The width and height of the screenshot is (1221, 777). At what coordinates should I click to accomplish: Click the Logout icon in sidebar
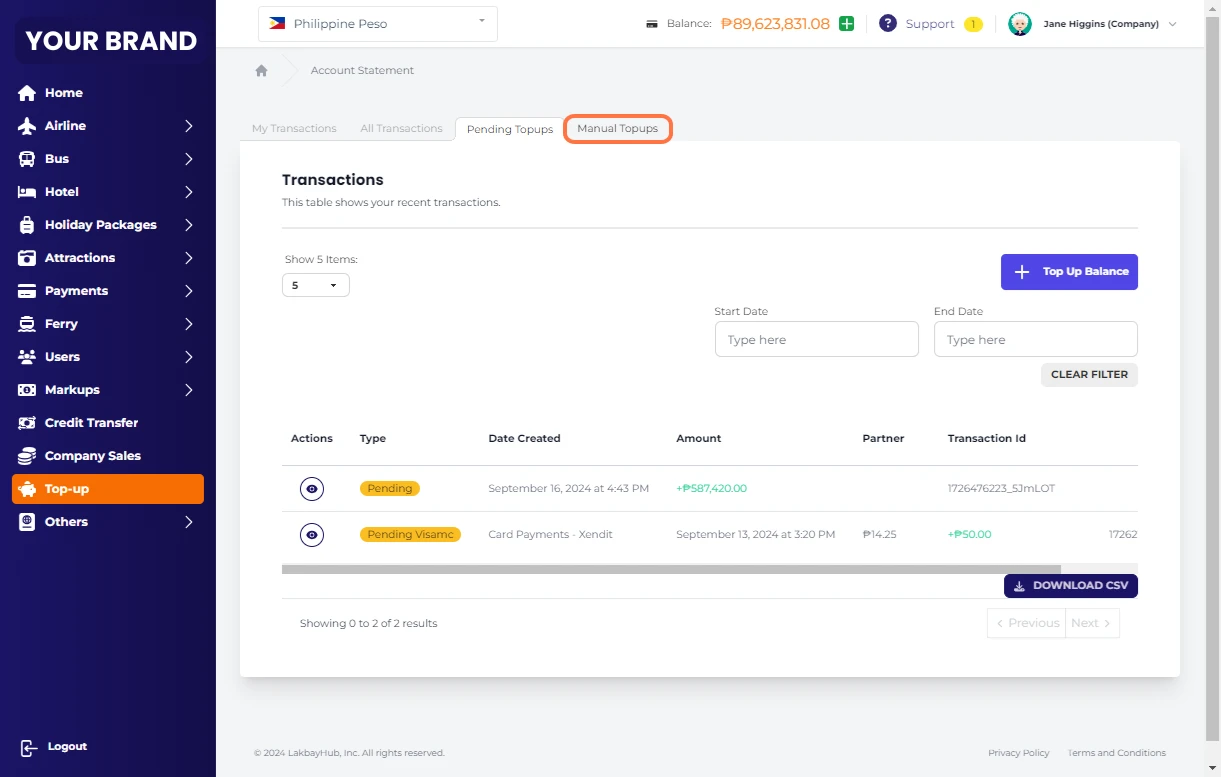(28, 747)
